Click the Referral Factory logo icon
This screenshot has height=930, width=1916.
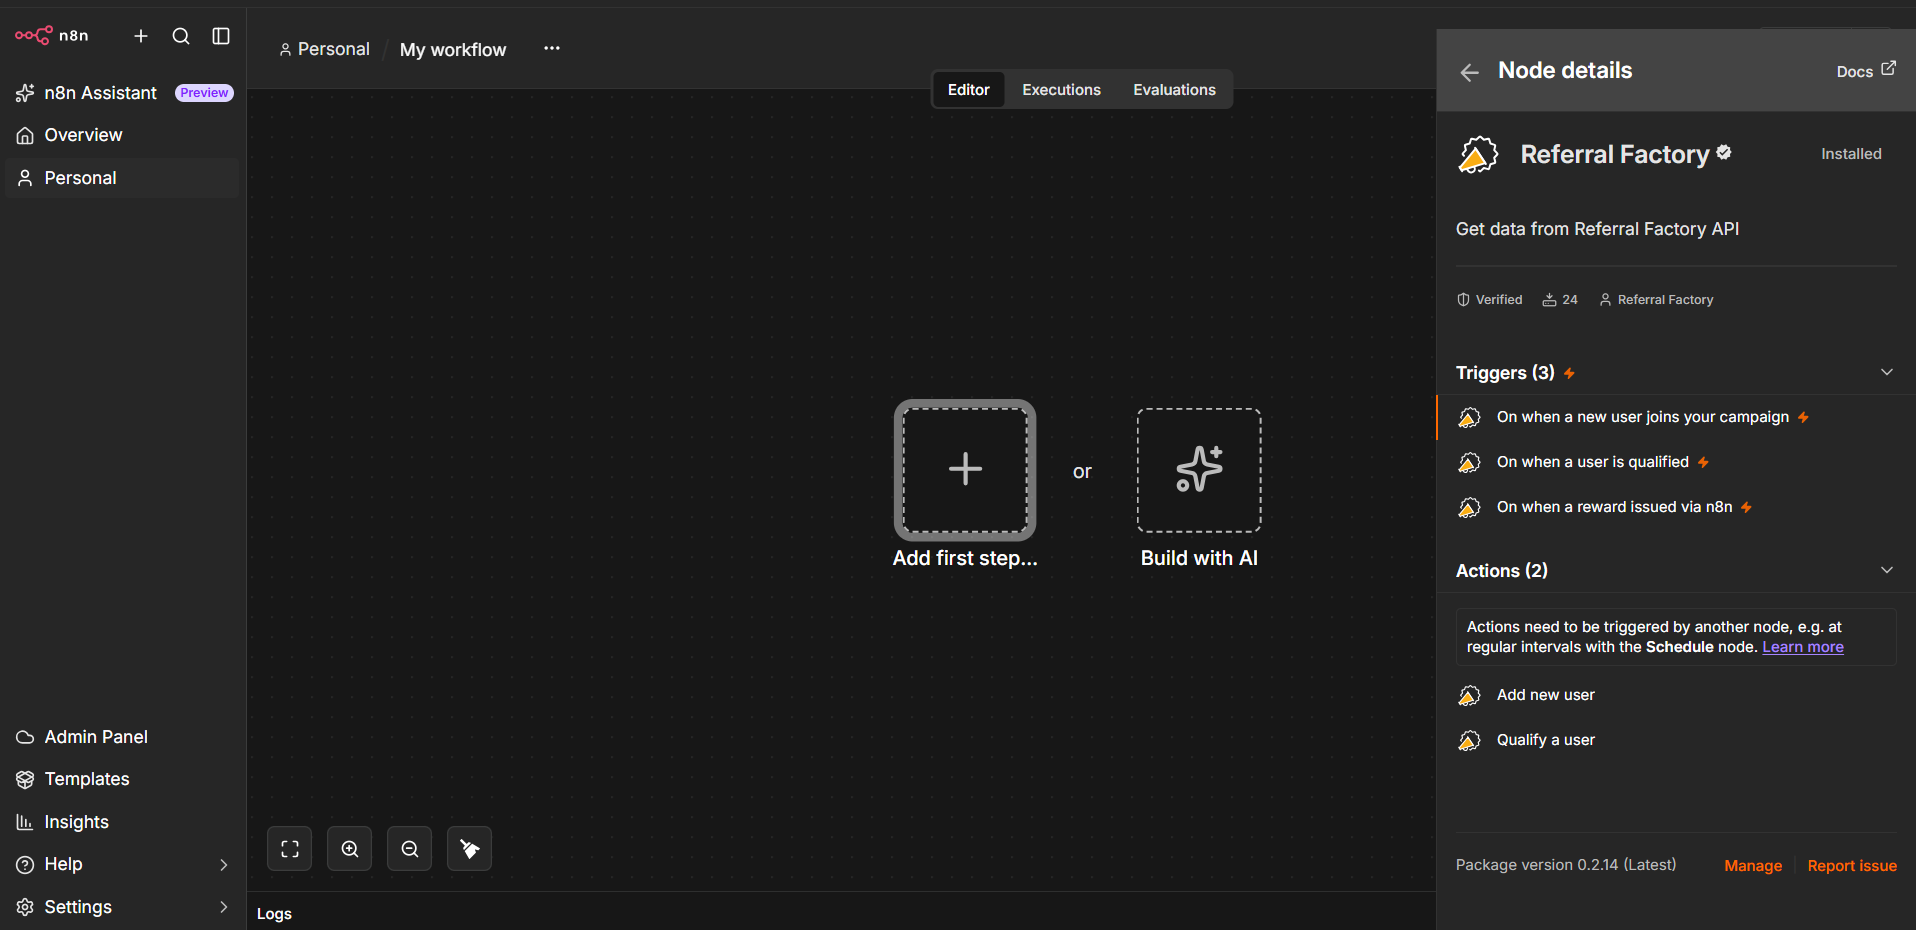pos(1478,155)
